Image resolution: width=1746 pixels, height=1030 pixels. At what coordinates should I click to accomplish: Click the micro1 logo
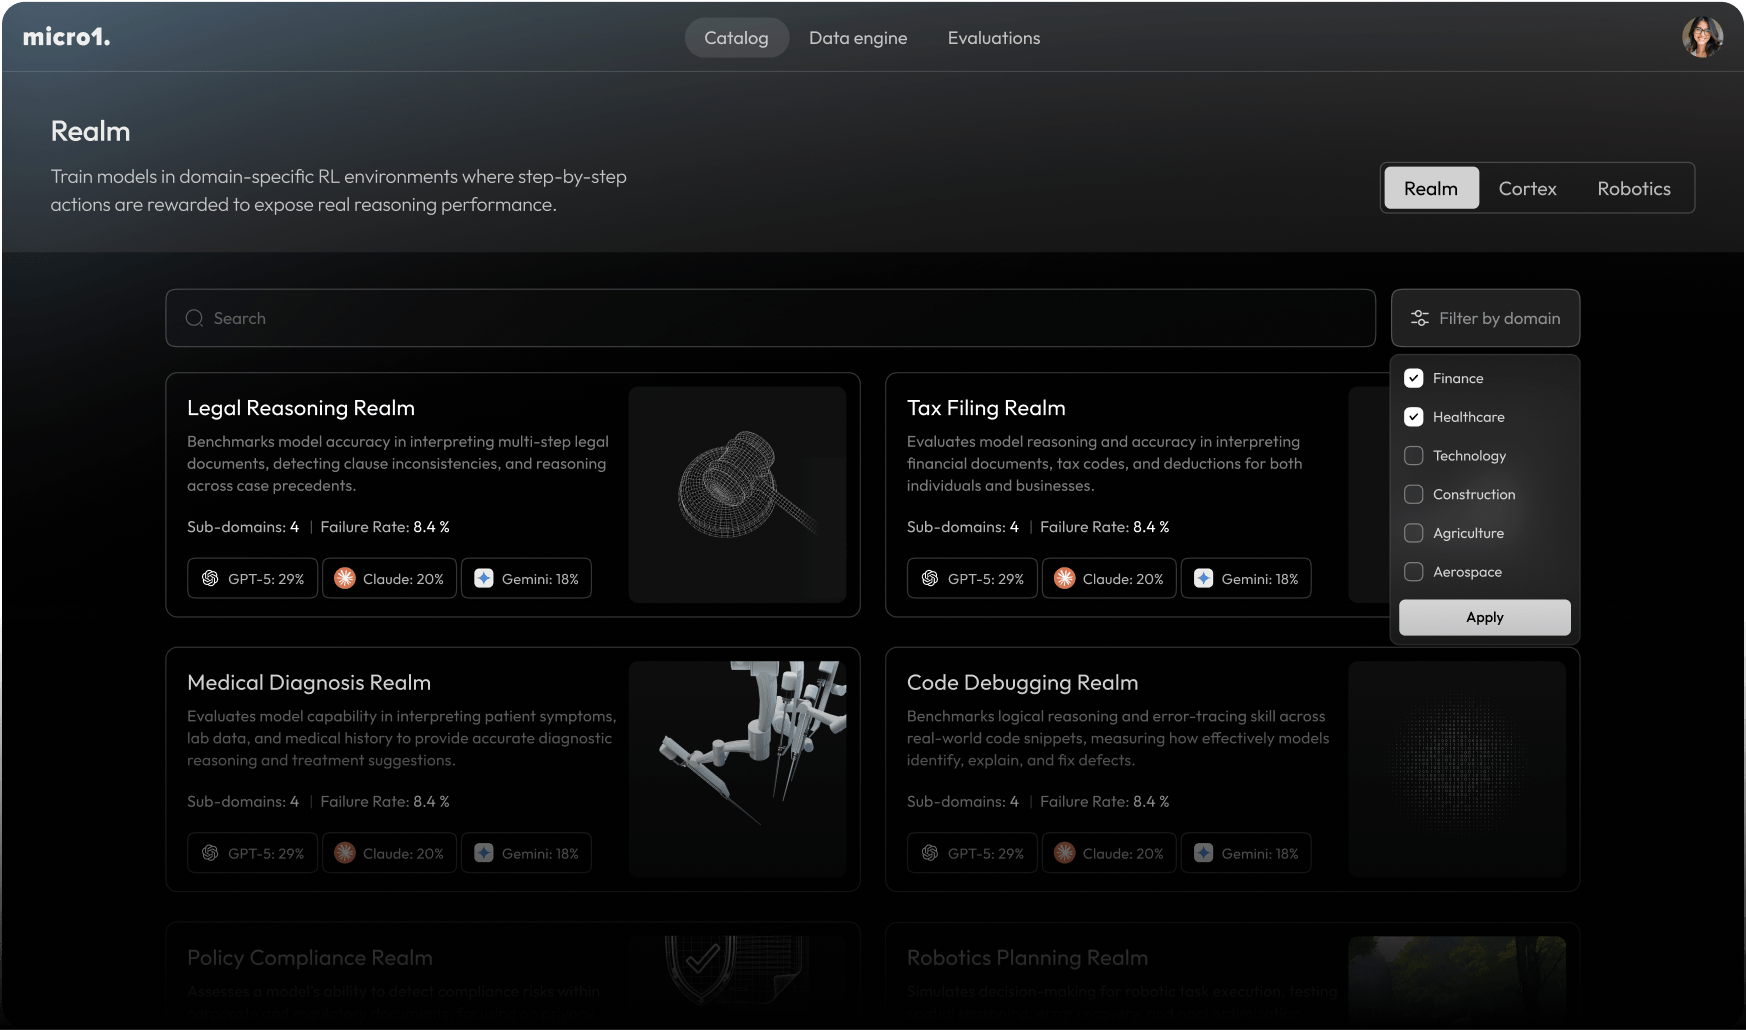click(66, 37)
